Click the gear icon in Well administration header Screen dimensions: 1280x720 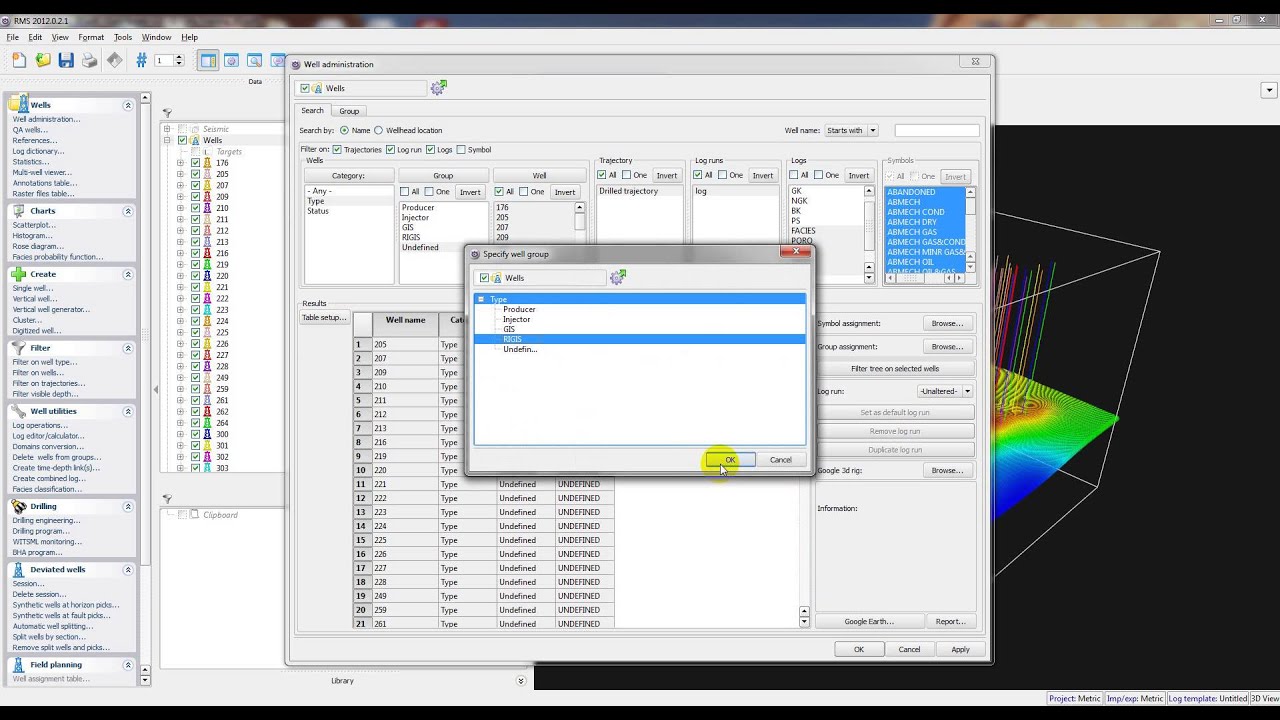click(x=438, y=88)
